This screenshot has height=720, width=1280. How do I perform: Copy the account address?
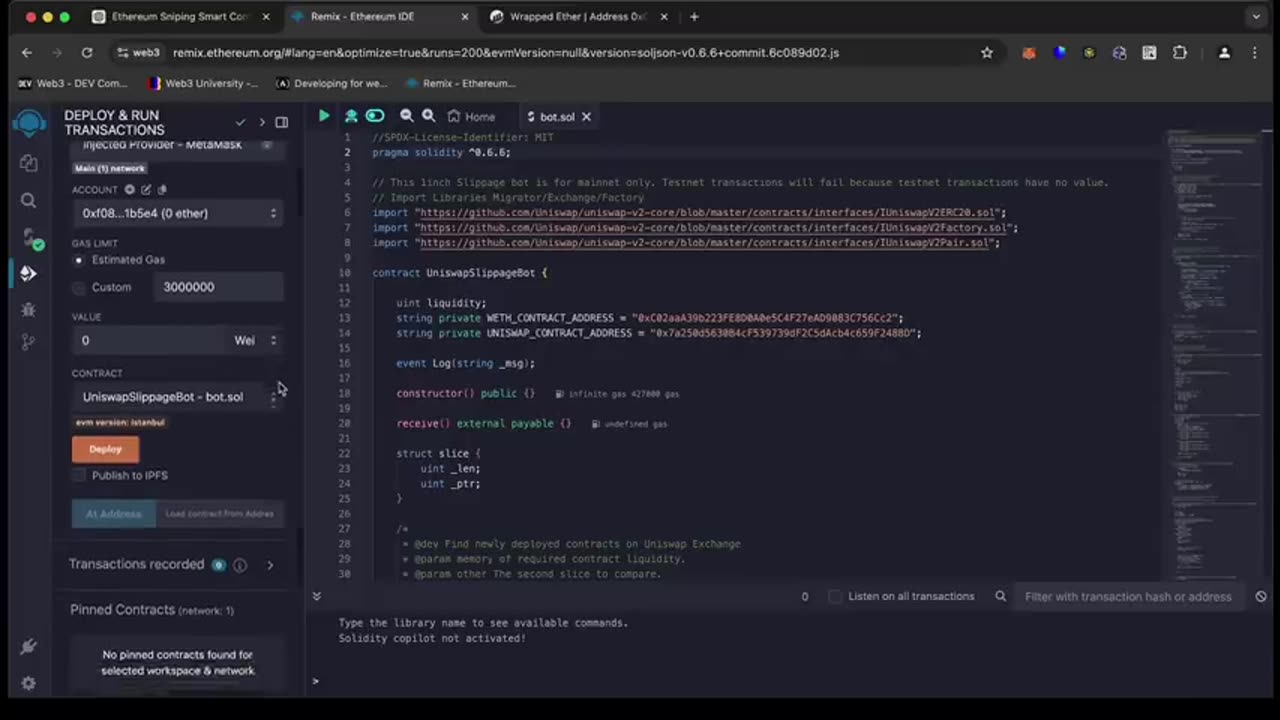162,189
